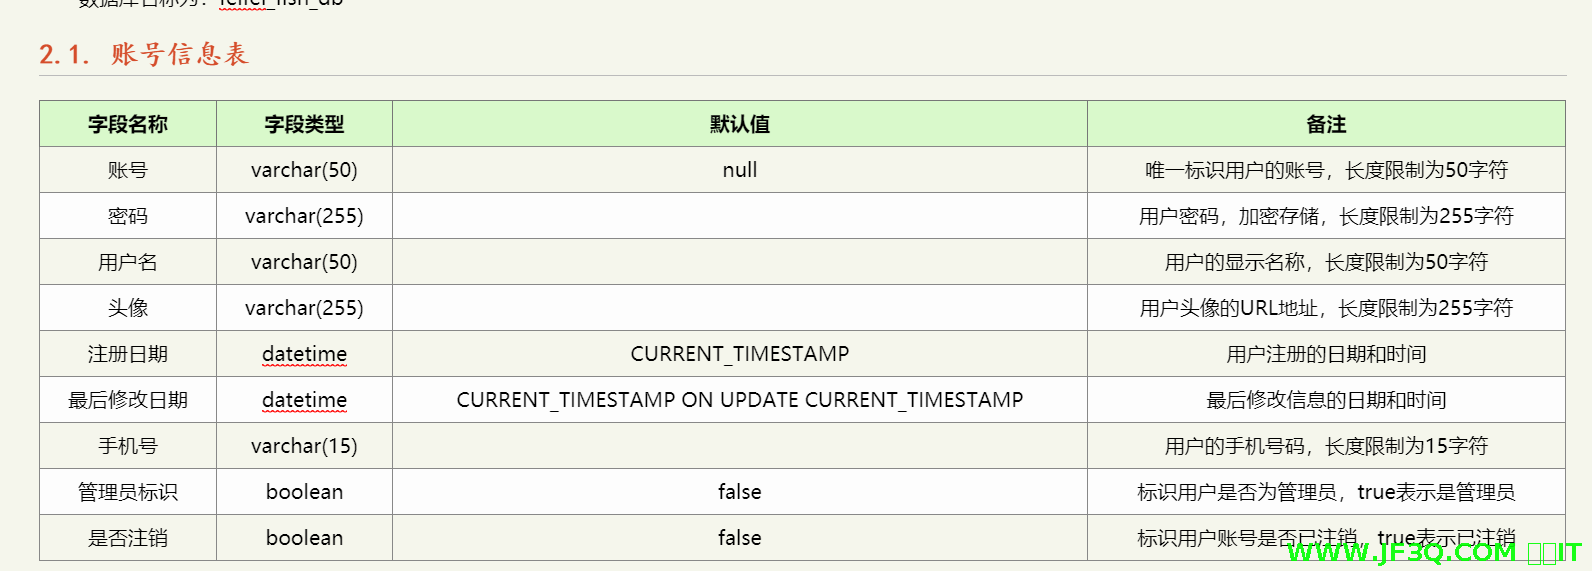Select the CURRENT_TIMESTAMP ON UPDATE default cell
This screenshot has width=1592, height=571.
click(739, 400)
